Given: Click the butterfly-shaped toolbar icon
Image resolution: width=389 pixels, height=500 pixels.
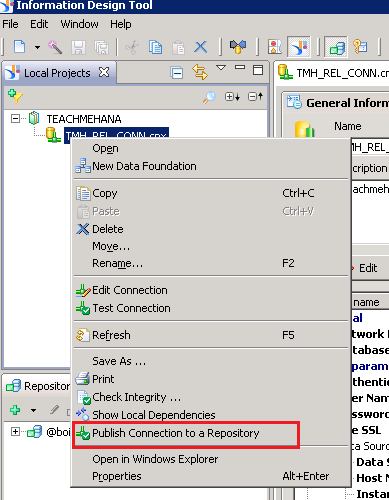Looking at the screenshot, I should [x=238, y=46].
